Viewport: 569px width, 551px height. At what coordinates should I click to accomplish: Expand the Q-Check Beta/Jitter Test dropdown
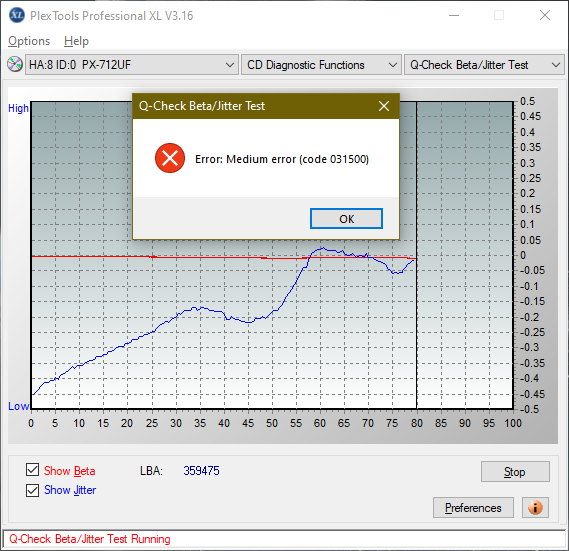(484, 65)
